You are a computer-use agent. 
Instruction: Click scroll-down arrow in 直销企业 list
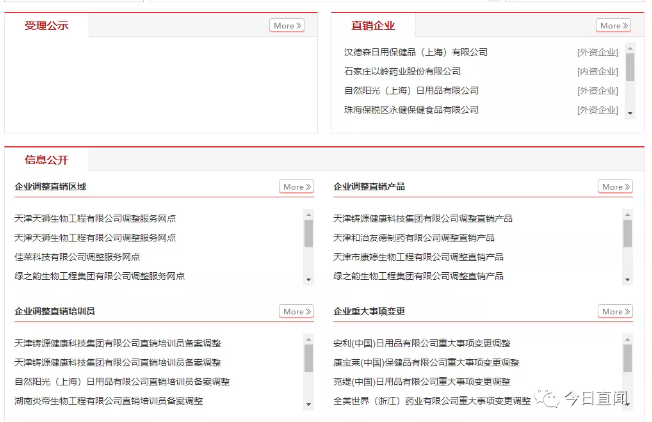point(630,114)
